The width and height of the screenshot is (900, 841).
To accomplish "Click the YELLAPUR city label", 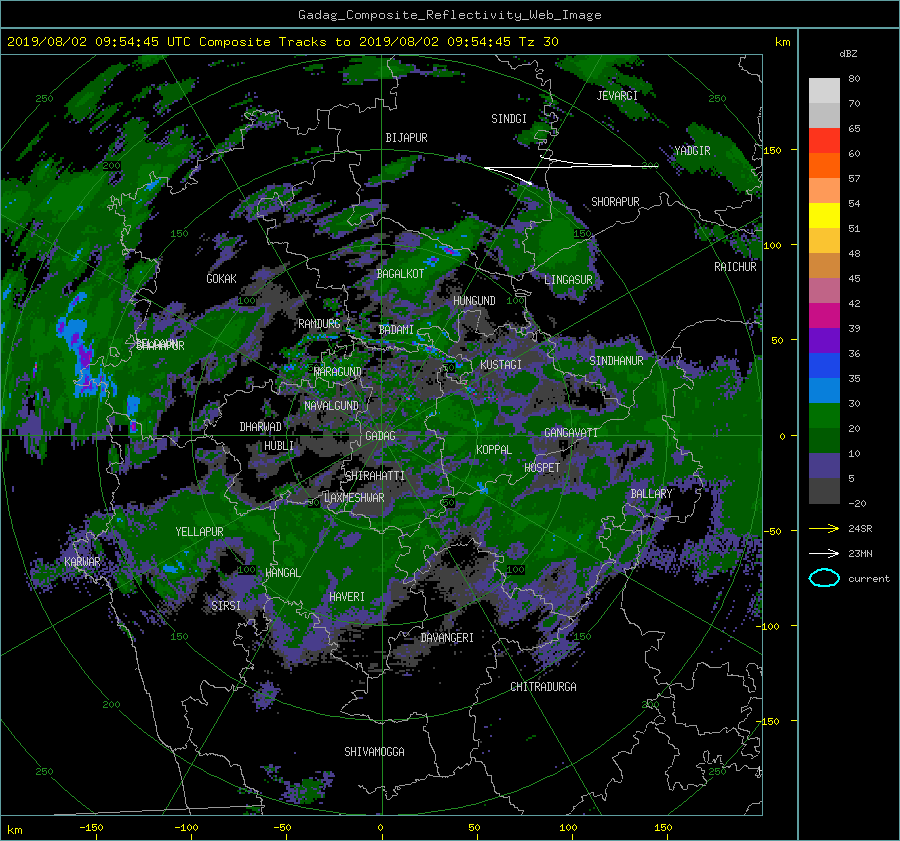I will (x=199, y=532).
